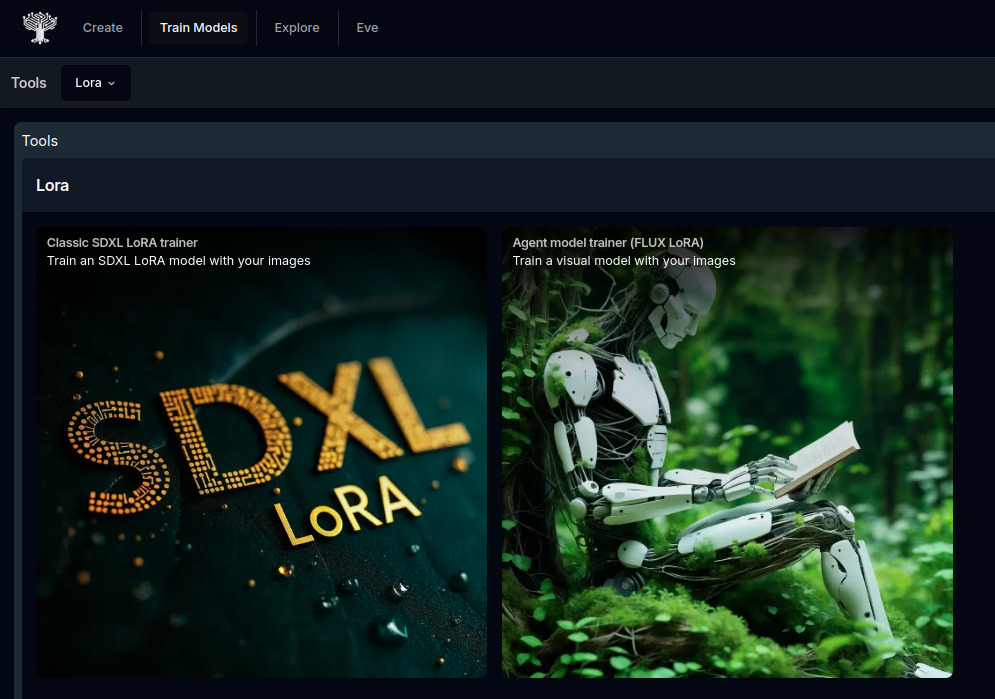The width and height of the screenshot is (995, 699).
Task: Click the 'Agent model trainer (FLUX LoRA)' title
Action: click(608, 243)
